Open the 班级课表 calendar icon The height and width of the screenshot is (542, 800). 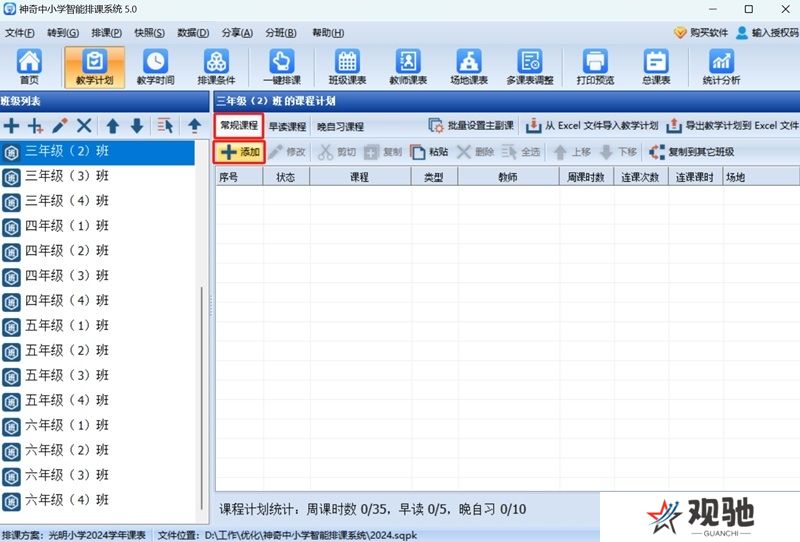coord(347,67)
